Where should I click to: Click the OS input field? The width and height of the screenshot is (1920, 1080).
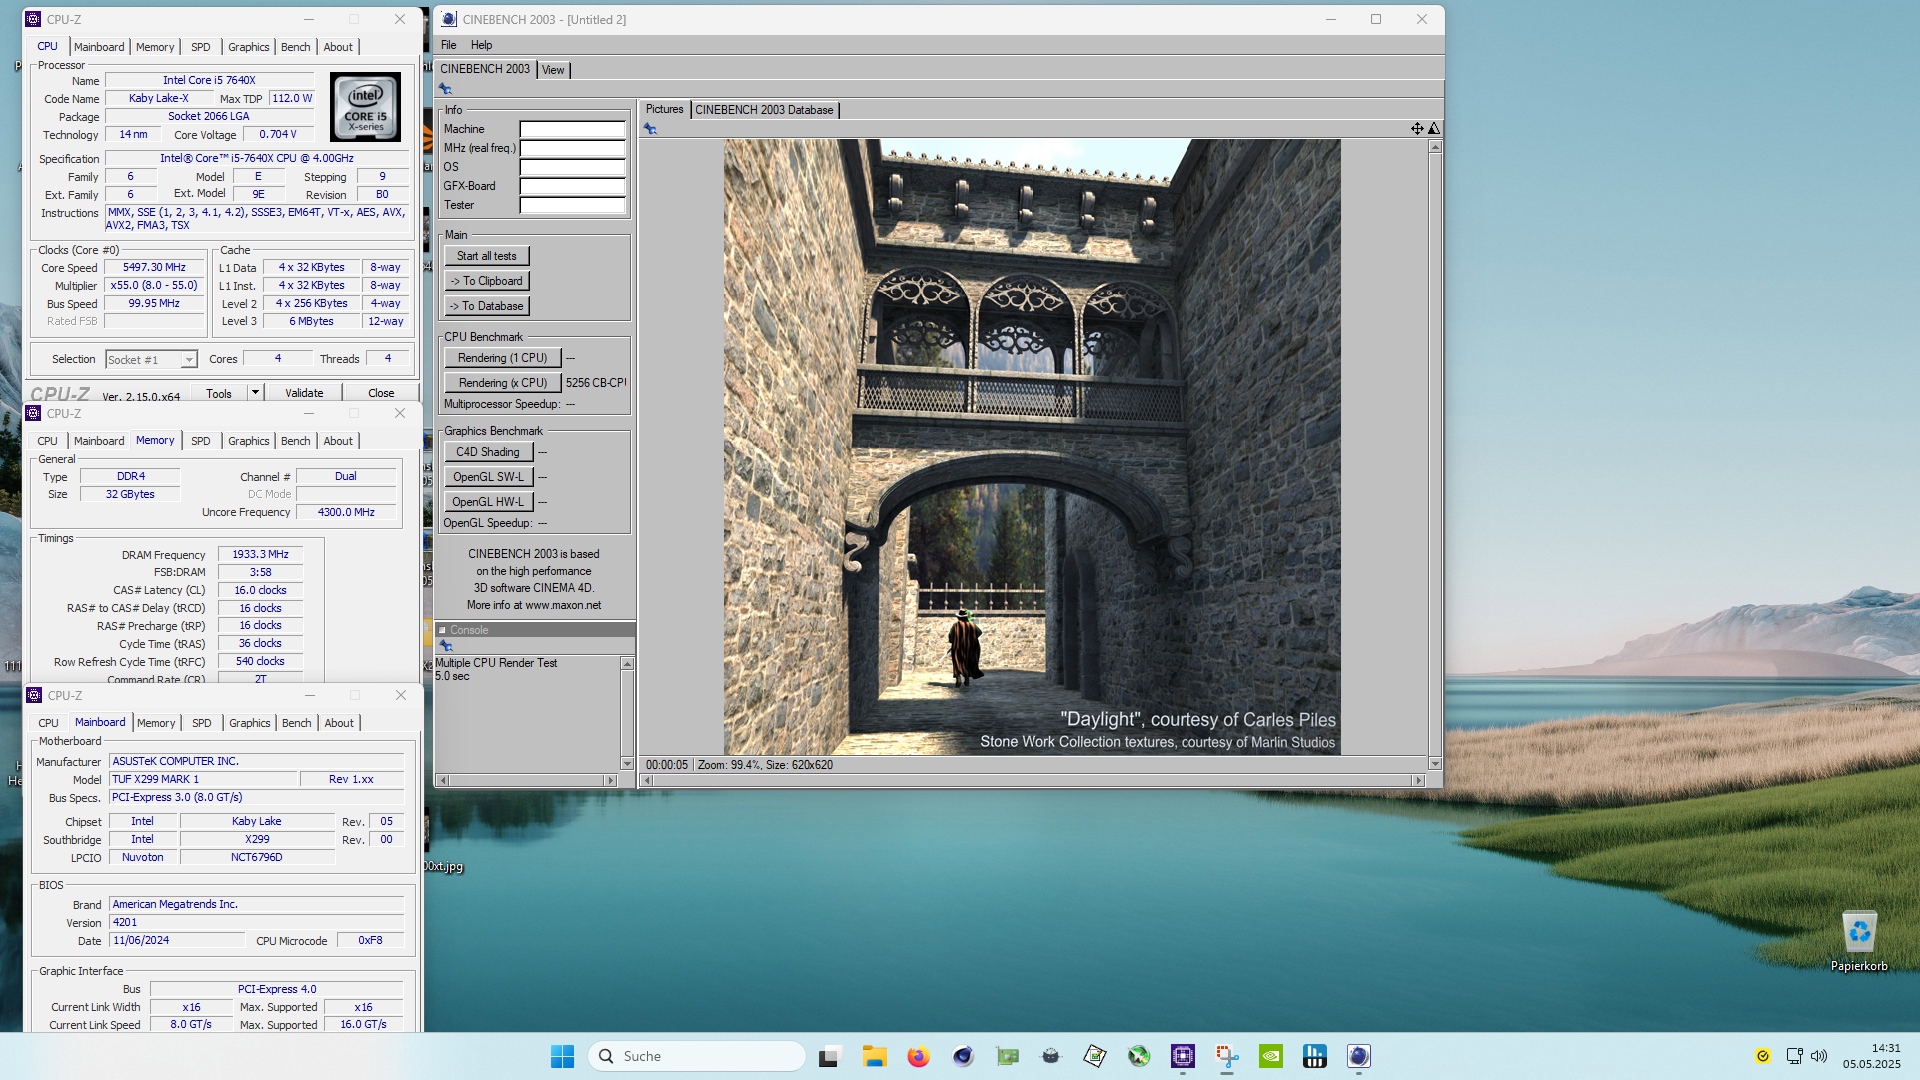click(x=572, y=167)
